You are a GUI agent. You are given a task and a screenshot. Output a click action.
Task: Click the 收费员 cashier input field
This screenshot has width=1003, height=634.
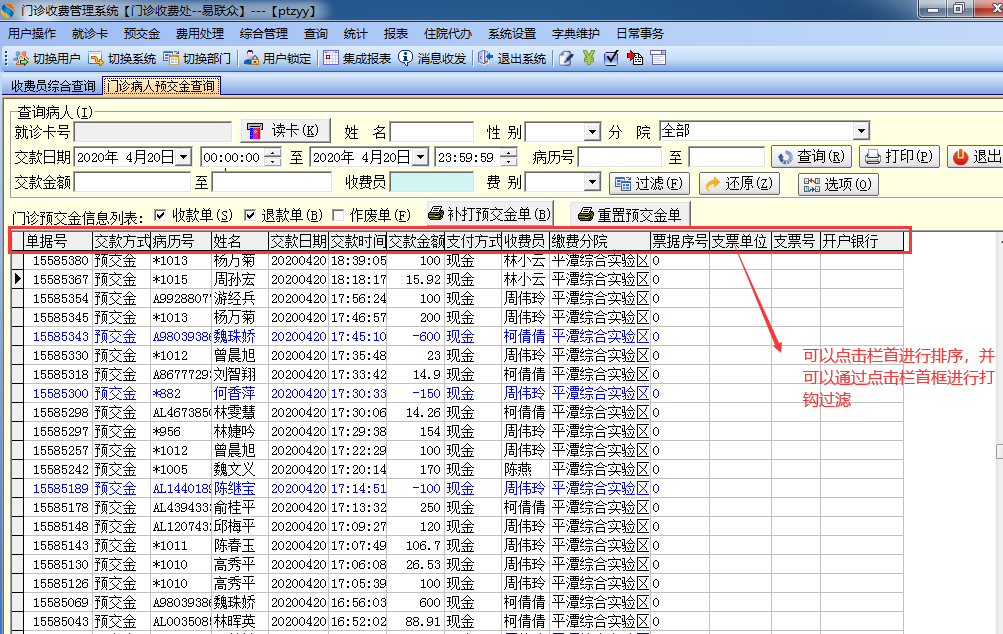[432, 182]
